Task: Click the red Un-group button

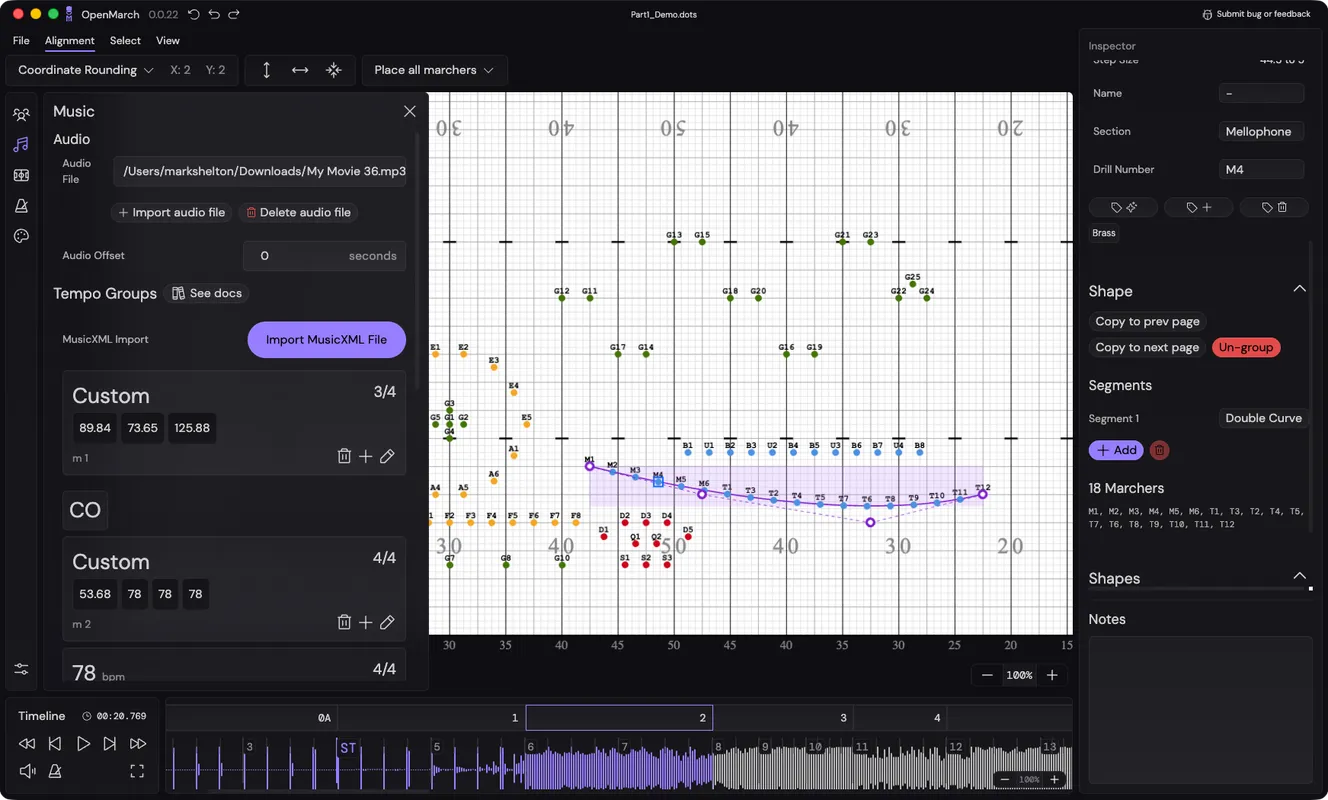Action: coord(1246,347)
